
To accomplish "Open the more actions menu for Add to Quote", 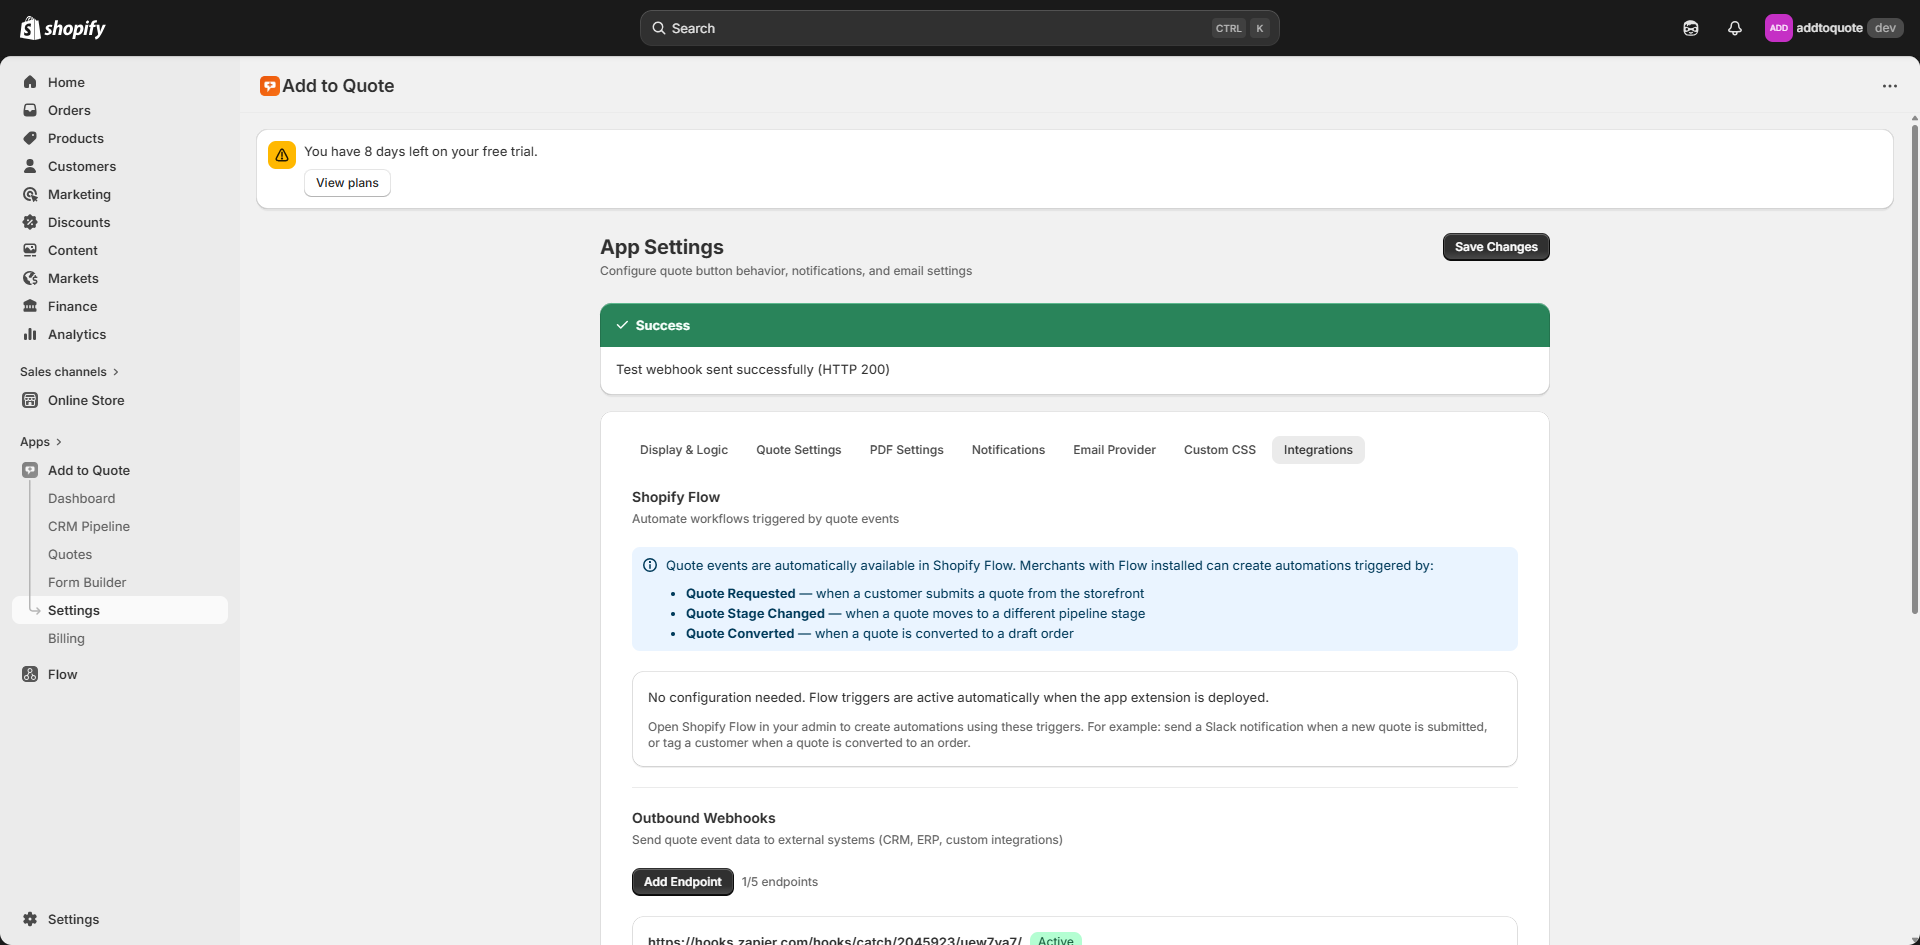I will [x=1890, y=86].
